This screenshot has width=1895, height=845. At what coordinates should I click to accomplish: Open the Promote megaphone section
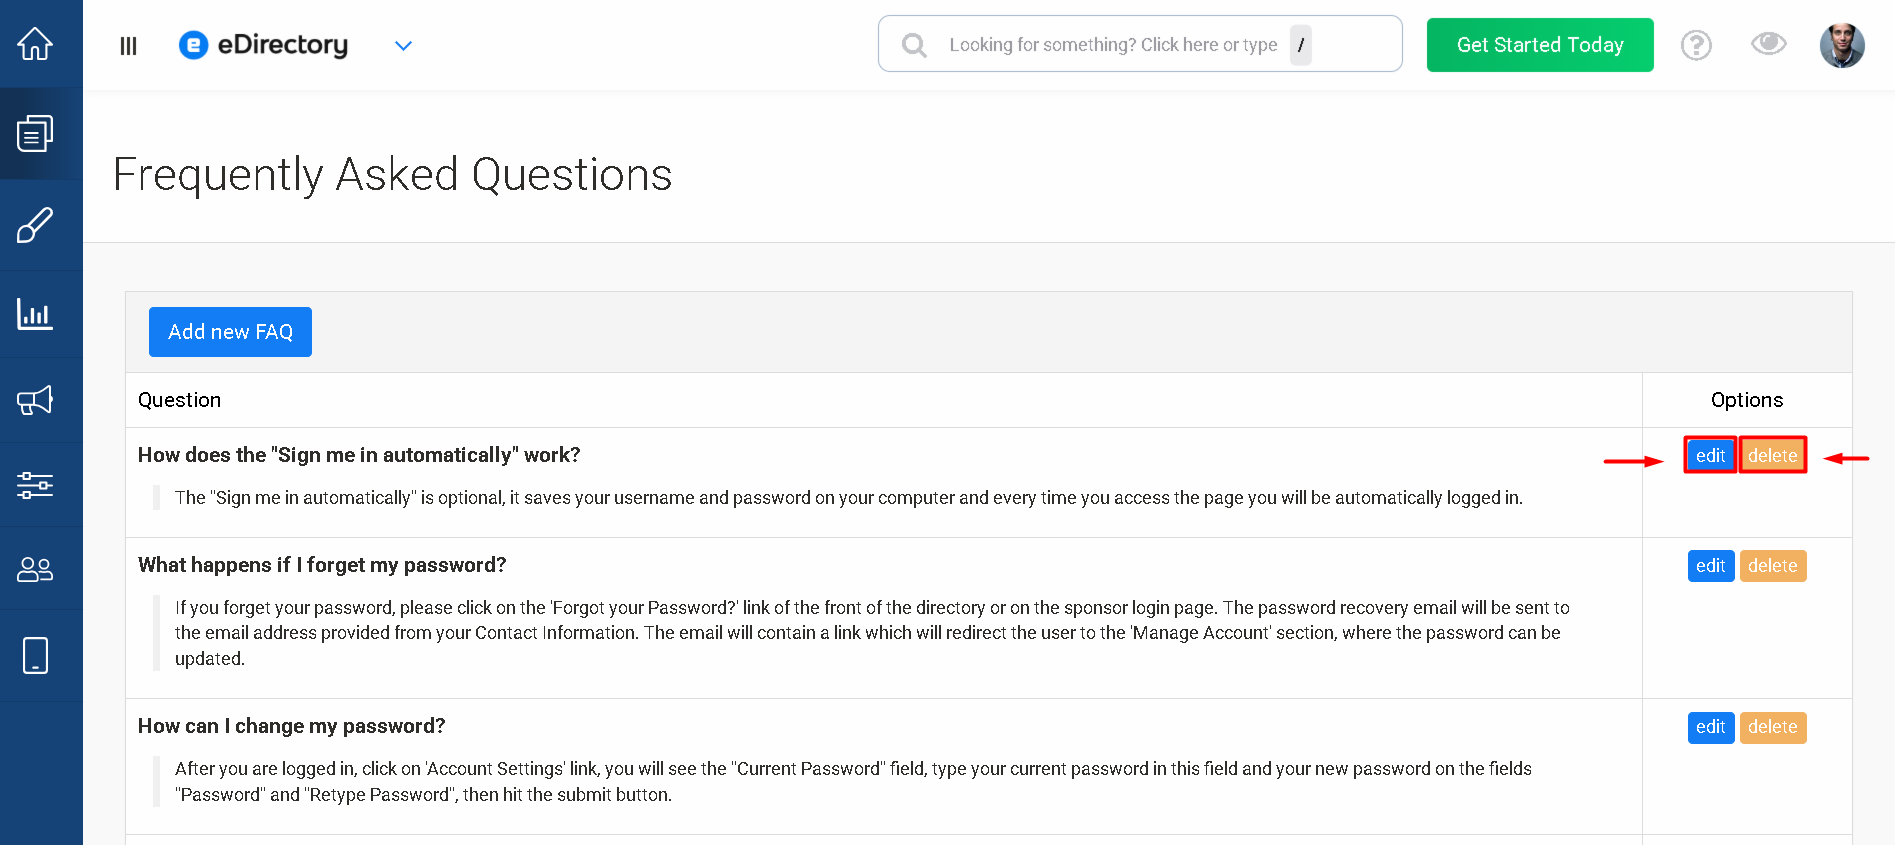tap(35, 401)
